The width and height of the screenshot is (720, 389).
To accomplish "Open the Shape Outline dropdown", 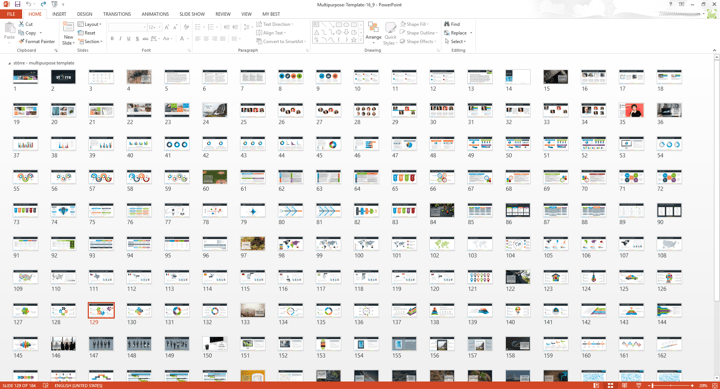I will [x=418, y=33].
